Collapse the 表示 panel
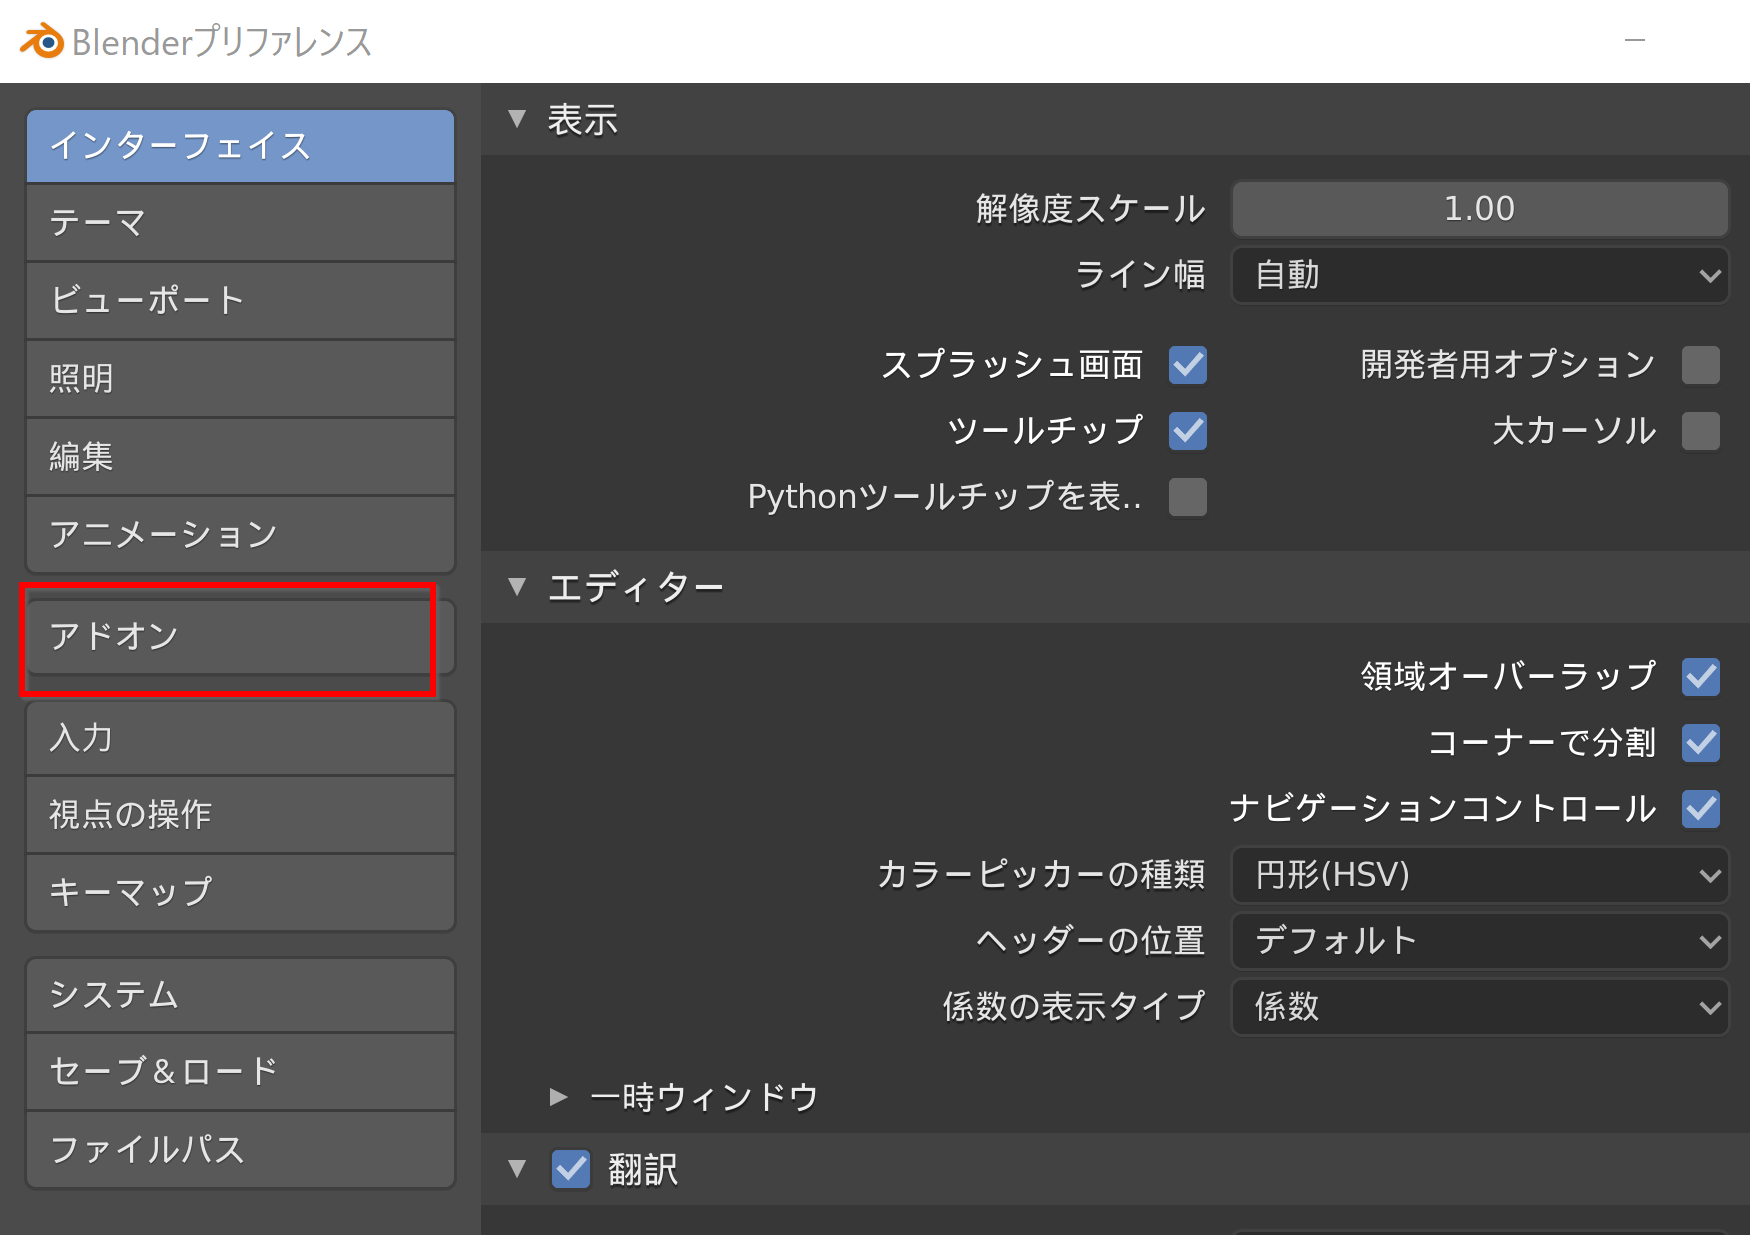Screen dimensions: 1750x1235 [x=517, y=119]
